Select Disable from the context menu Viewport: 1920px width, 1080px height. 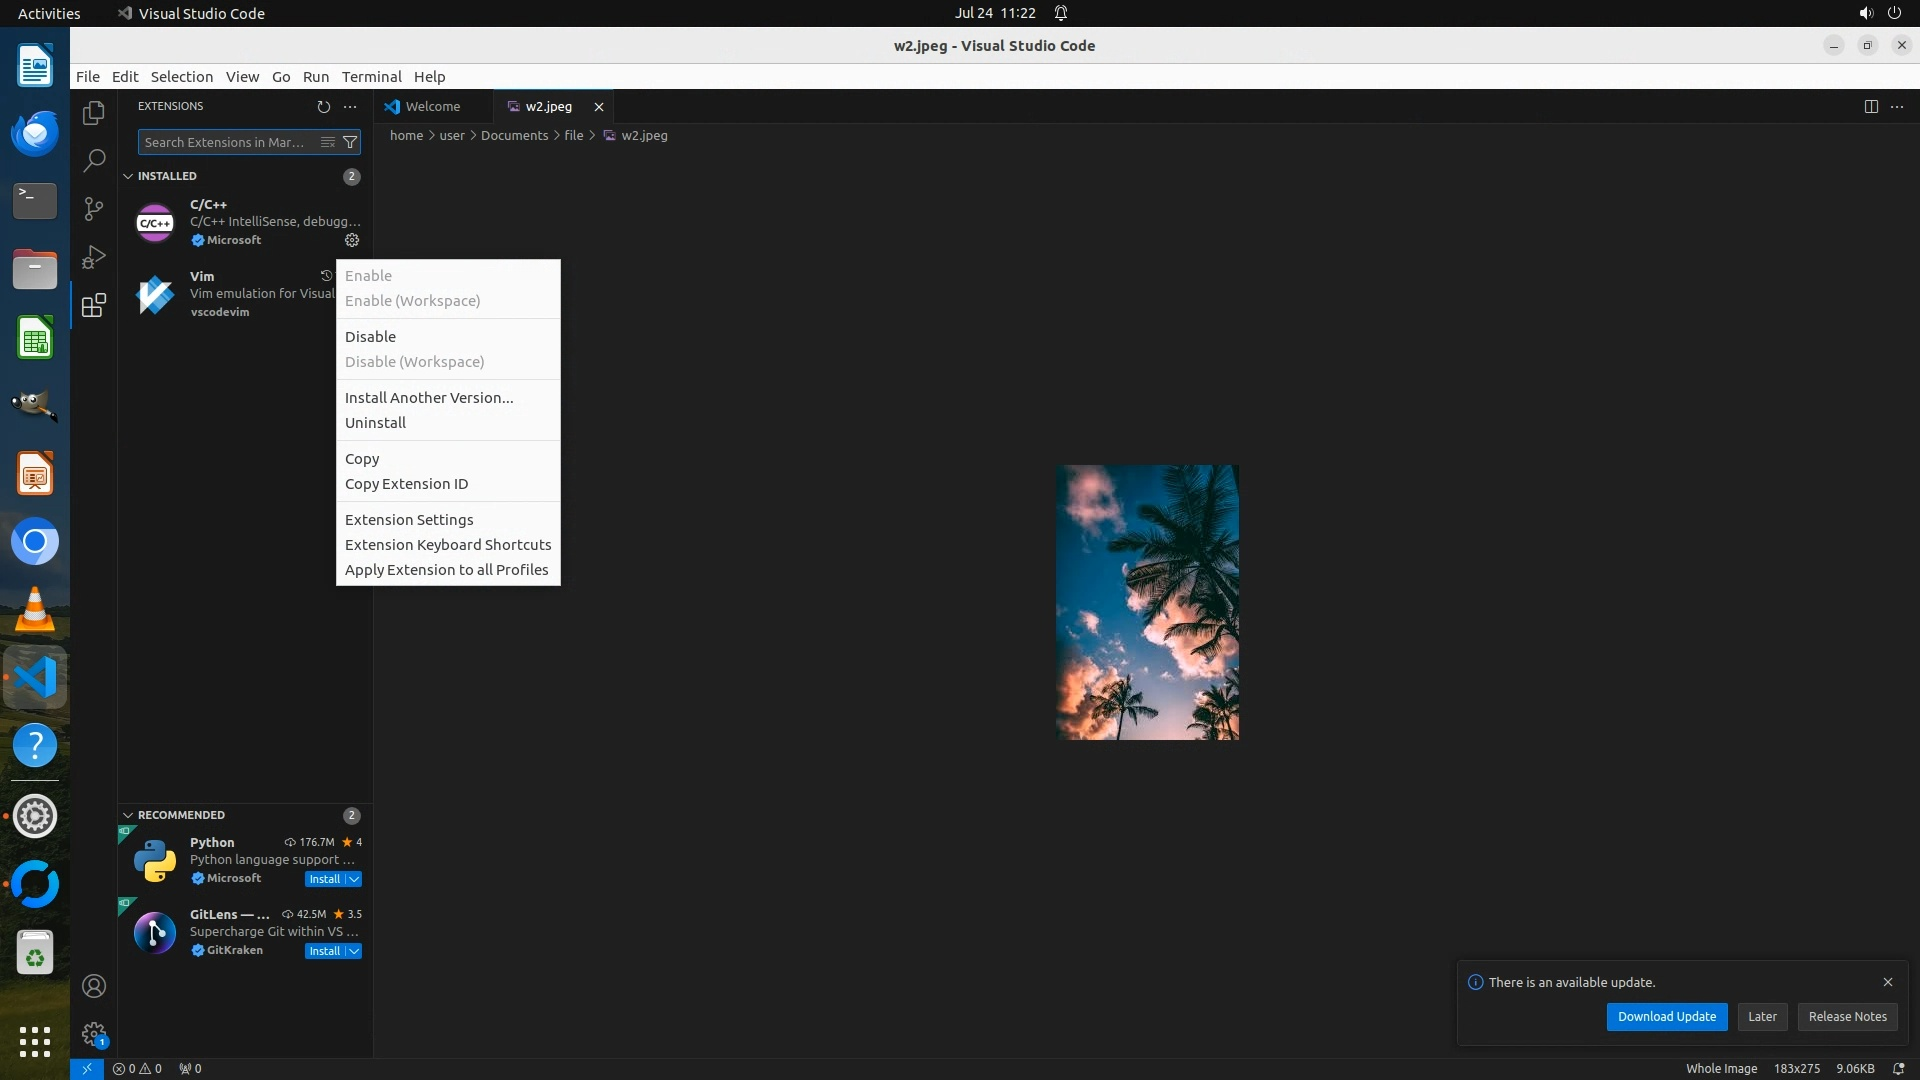coord(370,337)
